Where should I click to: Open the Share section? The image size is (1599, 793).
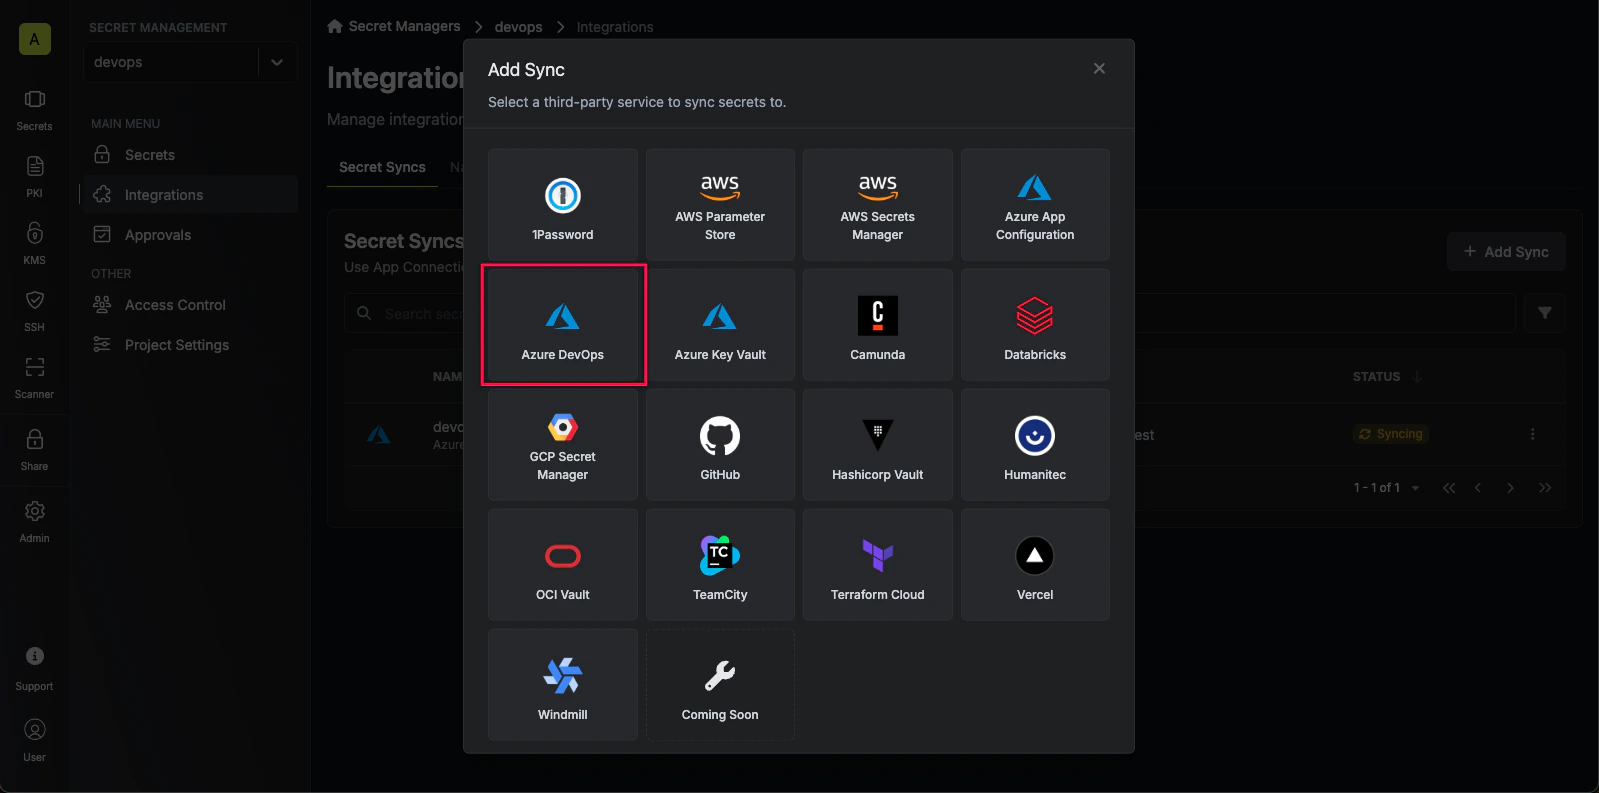coord(34,450)
